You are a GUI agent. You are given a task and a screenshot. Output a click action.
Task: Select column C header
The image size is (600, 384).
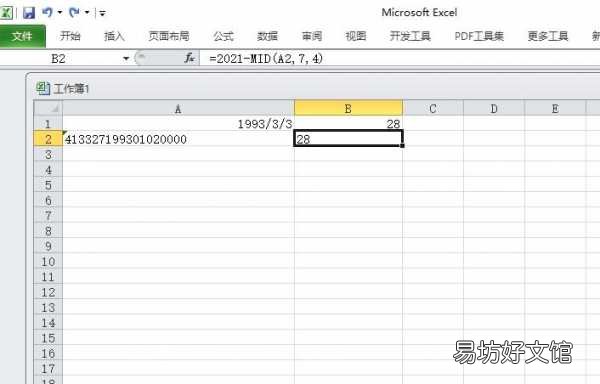tap(433, 108)
